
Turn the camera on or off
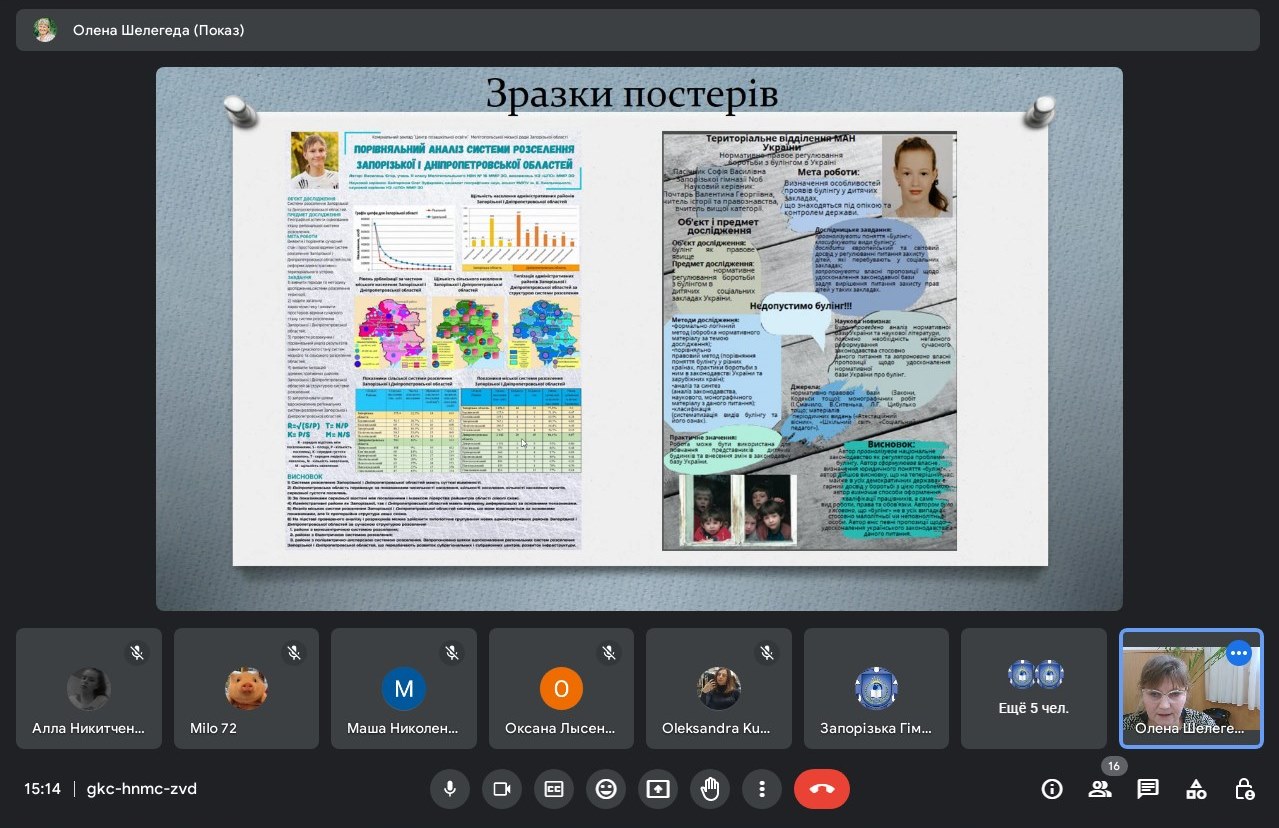coord(502,789)
